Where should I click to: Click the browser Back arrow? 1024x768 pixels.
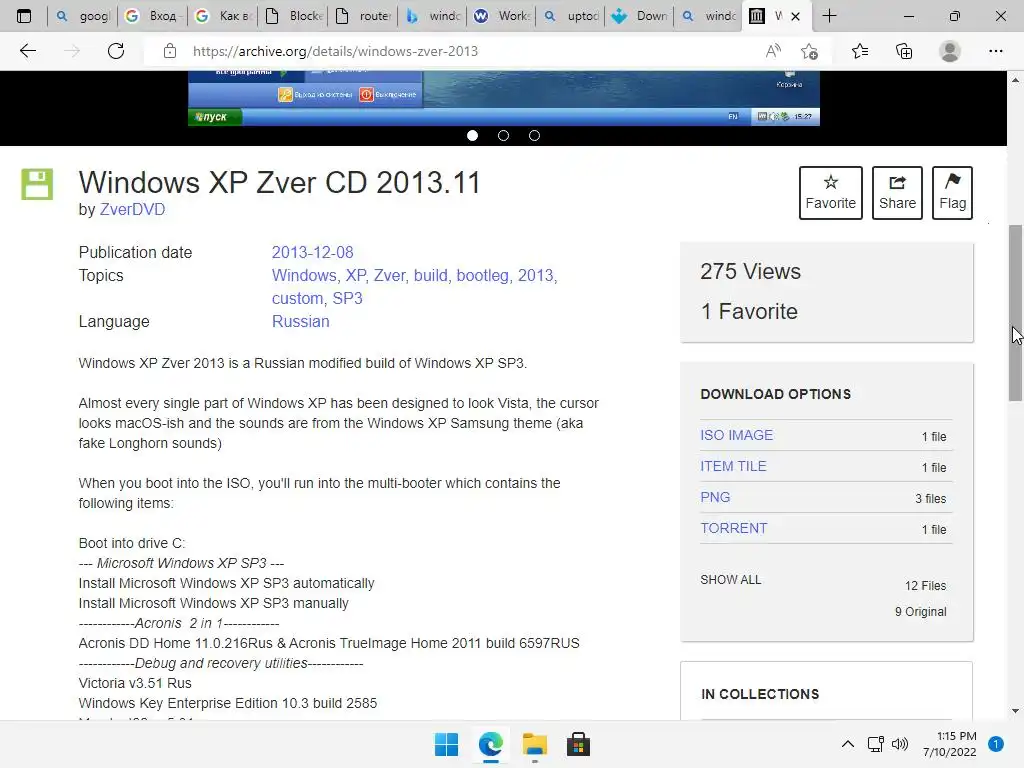coord(27,51)
